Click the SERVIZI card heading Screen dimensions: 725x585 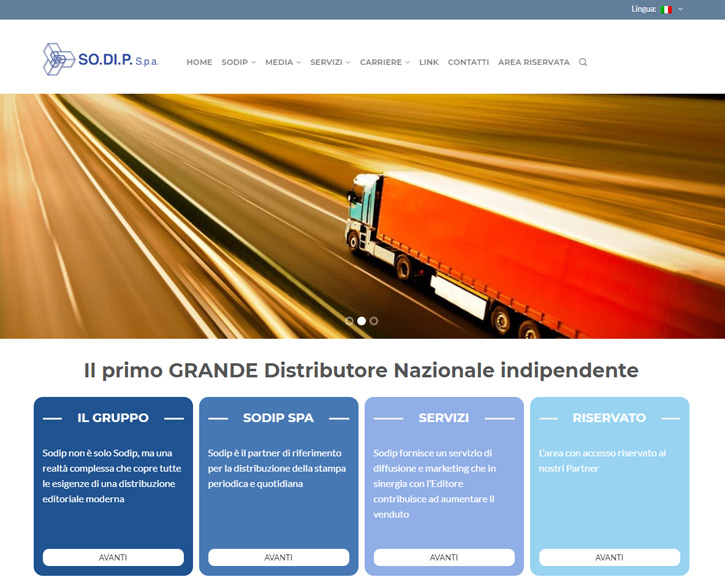pyautogui.click(x=444, y=418)
